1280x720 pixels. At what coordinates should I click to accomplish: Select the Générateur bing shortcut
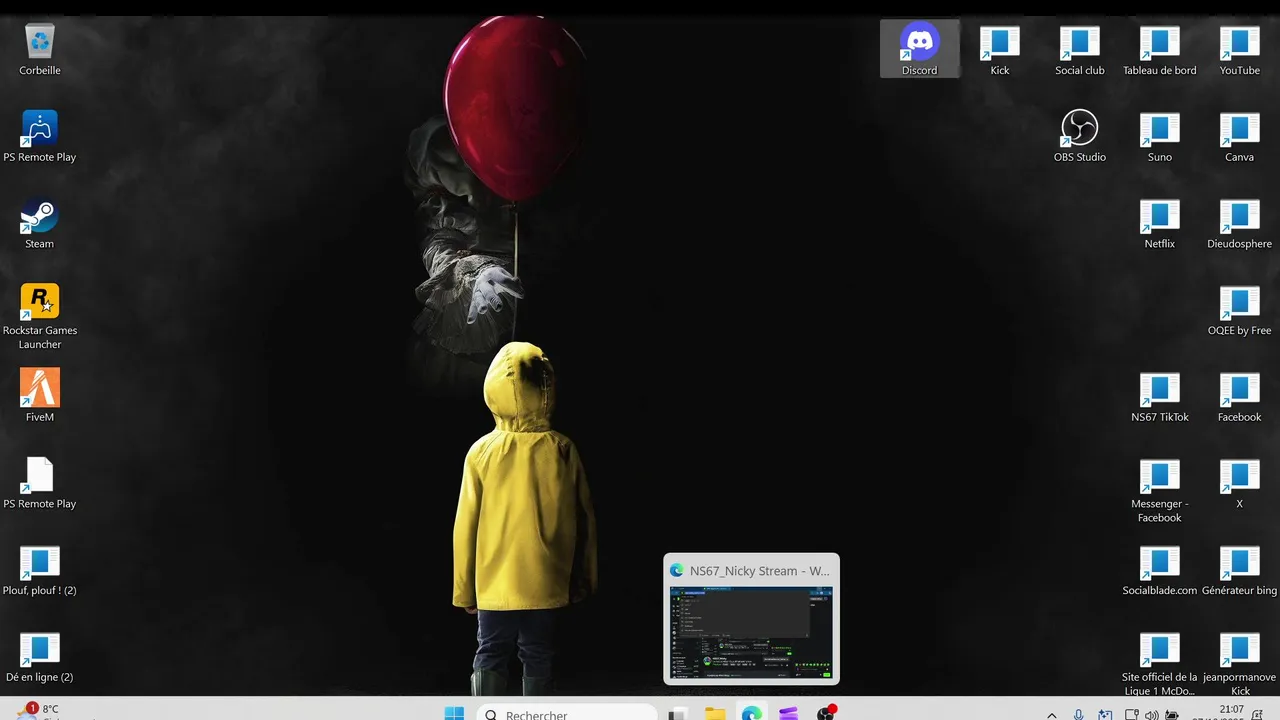point(1240,570)
